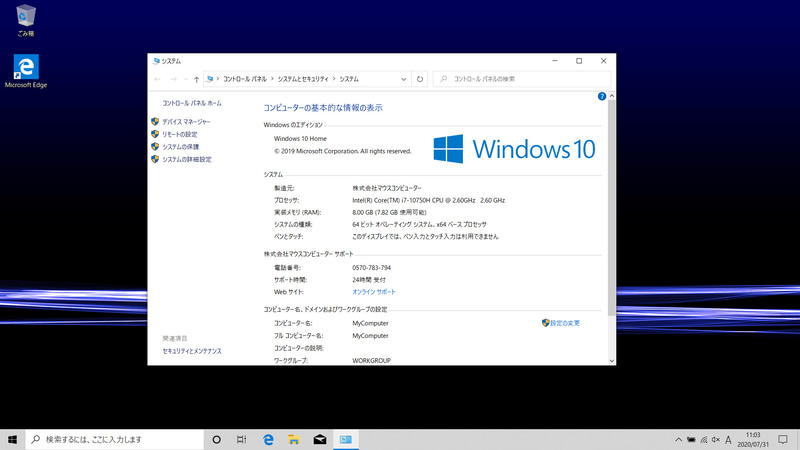Click the 8.00 GB RAM value
Screen dimensions: 800x450
(x=389, y=212)
